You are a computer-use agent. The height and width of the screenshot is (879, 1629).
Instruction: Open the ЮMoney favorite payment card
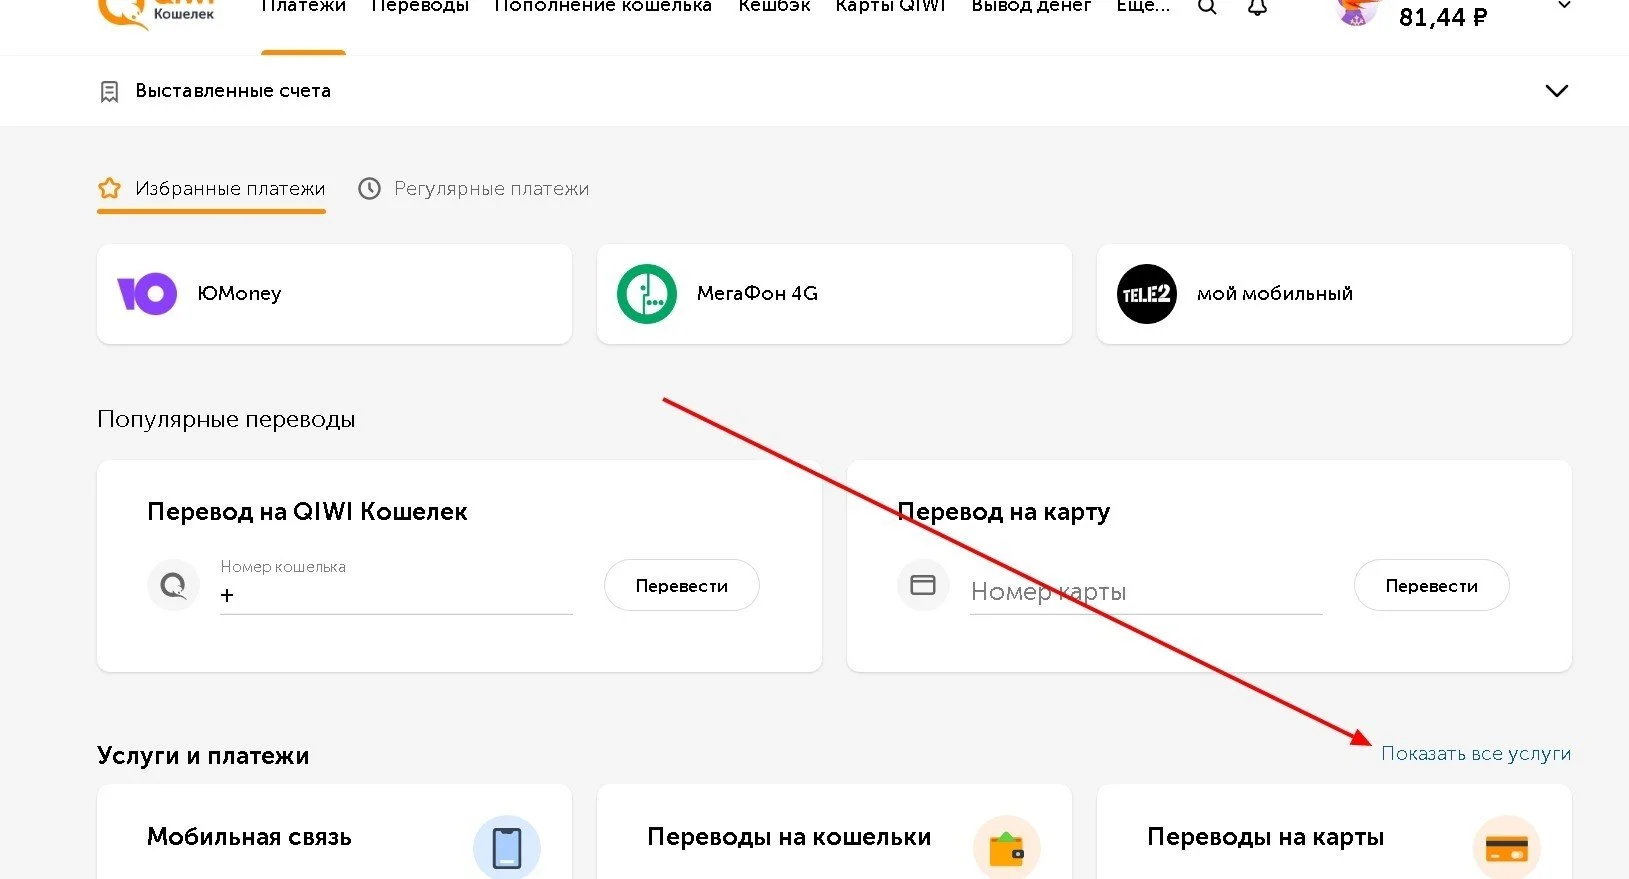(x=335, y=294)
